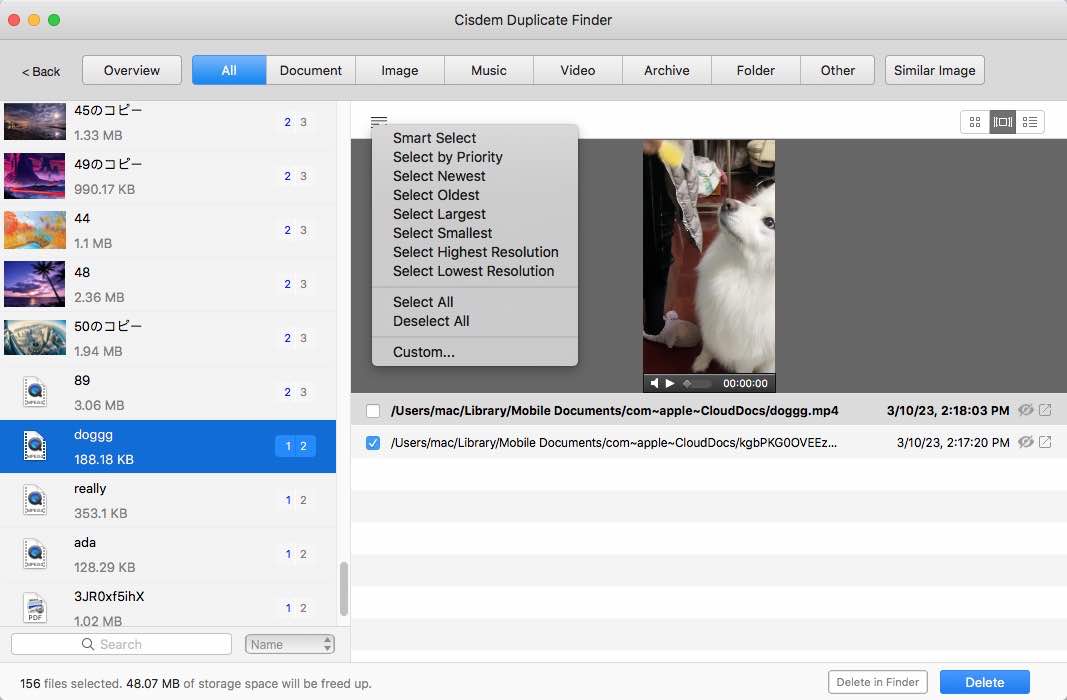Screen dimensions: 1067x700
Task: Click the Delete in Finder button
Action: (x=877, y=681)
